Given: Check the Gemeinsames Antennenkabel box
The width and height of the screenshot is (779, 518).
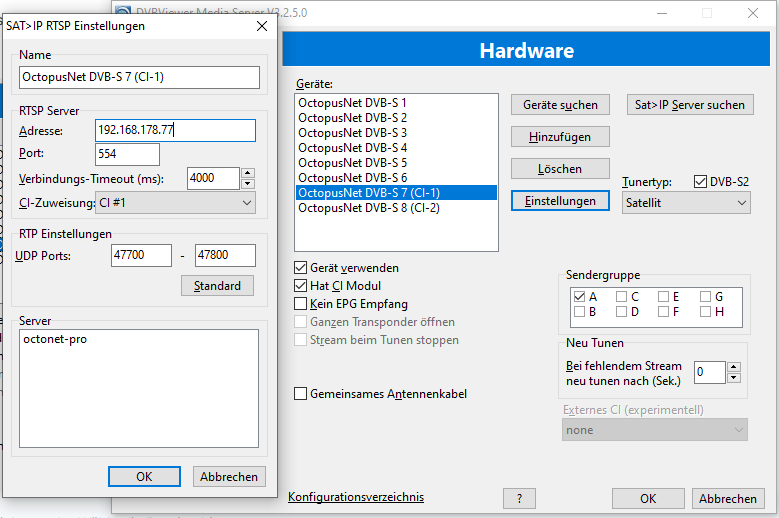Looking at the screenshot, I should coord(301,394).
